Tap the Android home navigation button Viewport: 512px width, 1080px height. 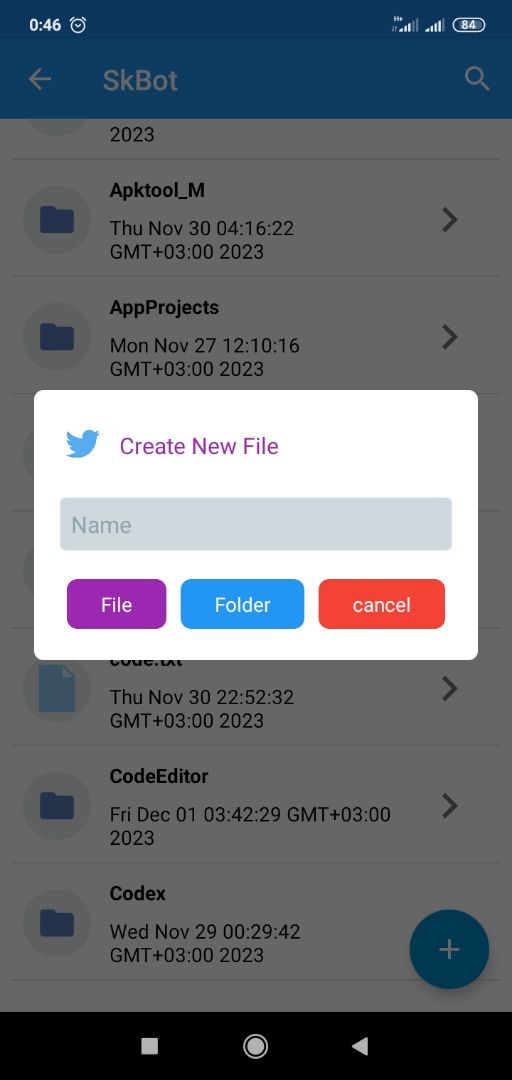(256, 1046)
